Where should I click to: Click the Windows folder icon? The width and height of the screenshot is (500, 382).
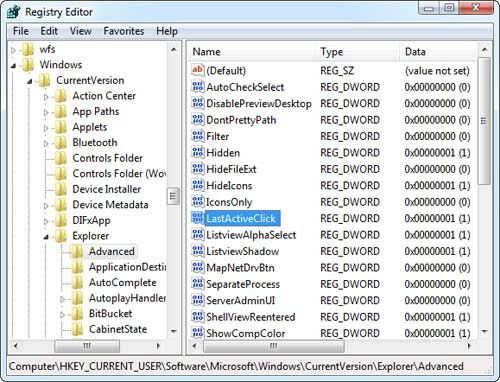pyautogui.click(x=28, y=65)
